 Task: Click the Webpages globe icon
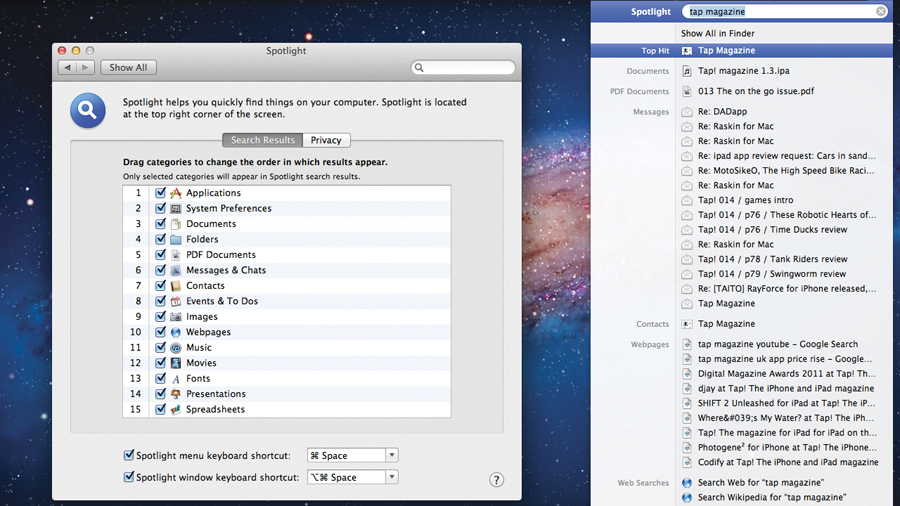[x=176, y=333]
